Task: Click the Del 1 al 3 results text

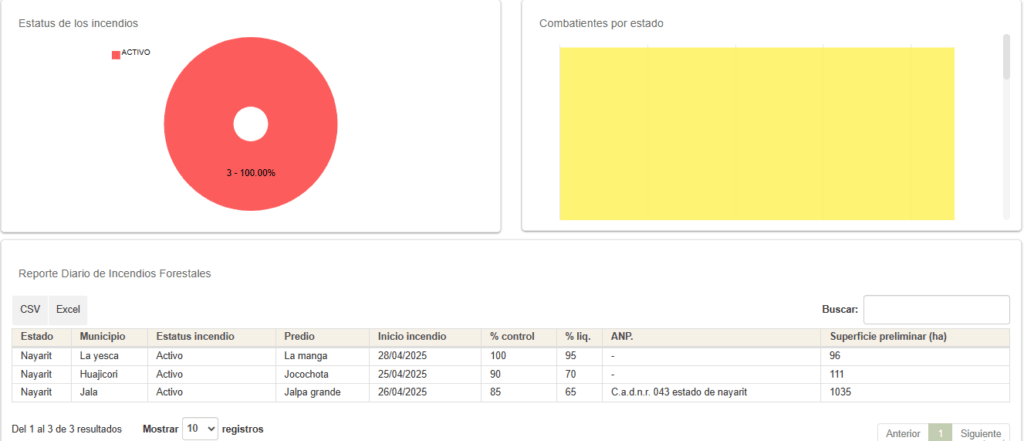Action: click(67, 429)
